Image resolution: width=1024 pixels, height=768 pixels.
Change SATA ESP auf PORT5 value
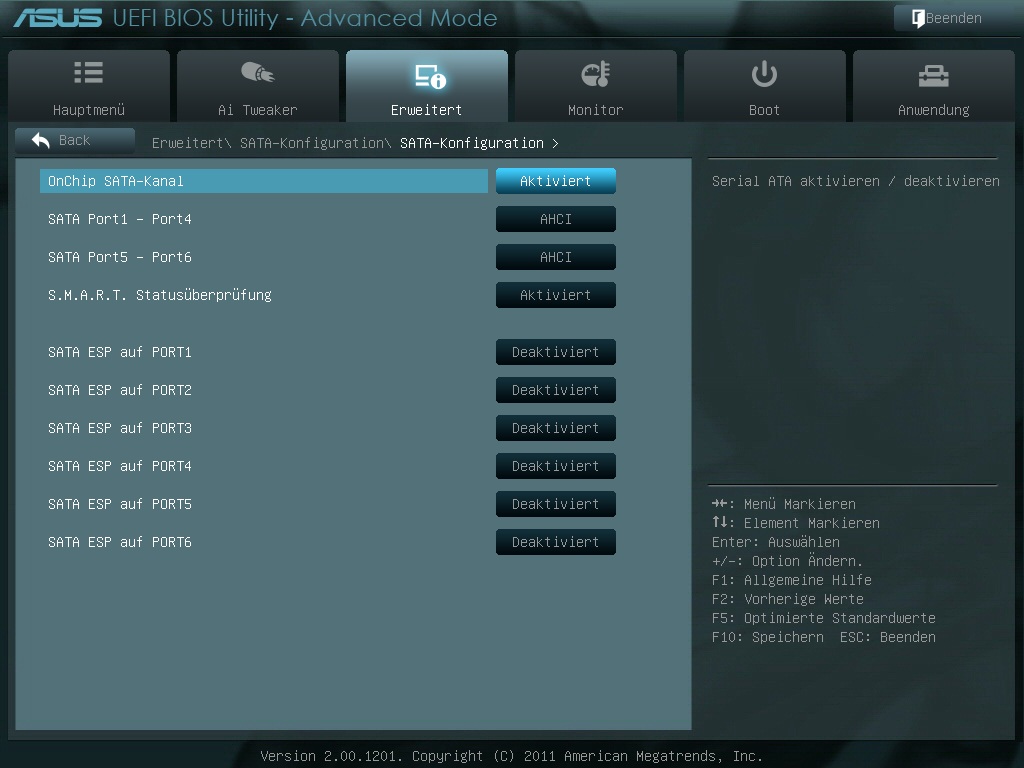point(556,504)
